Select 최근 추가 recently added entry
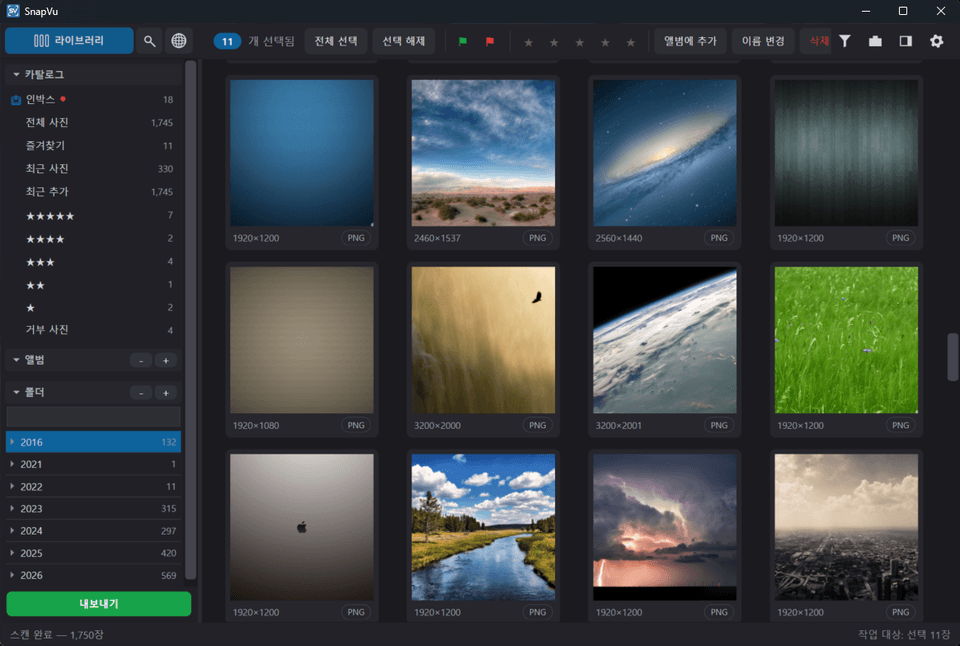The width and height of the screenshot is (960, 646). tap(94, 192)
